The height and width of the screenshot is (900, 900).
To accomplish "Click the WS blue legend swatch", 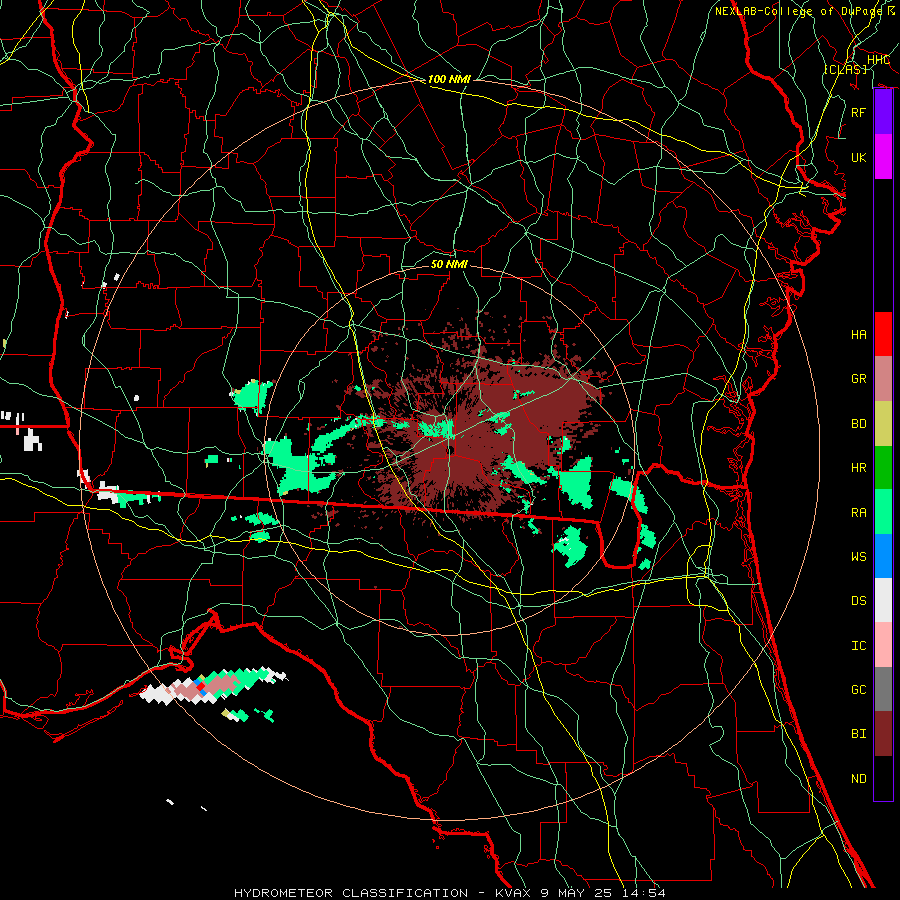I will (883, 556).
